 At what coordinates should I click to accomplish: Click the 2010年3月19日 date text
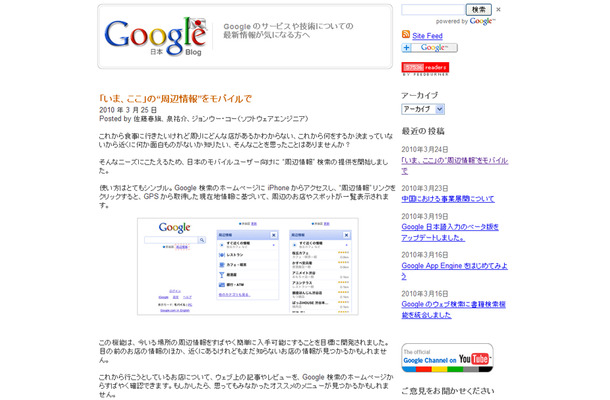click(x=425, y=216)
